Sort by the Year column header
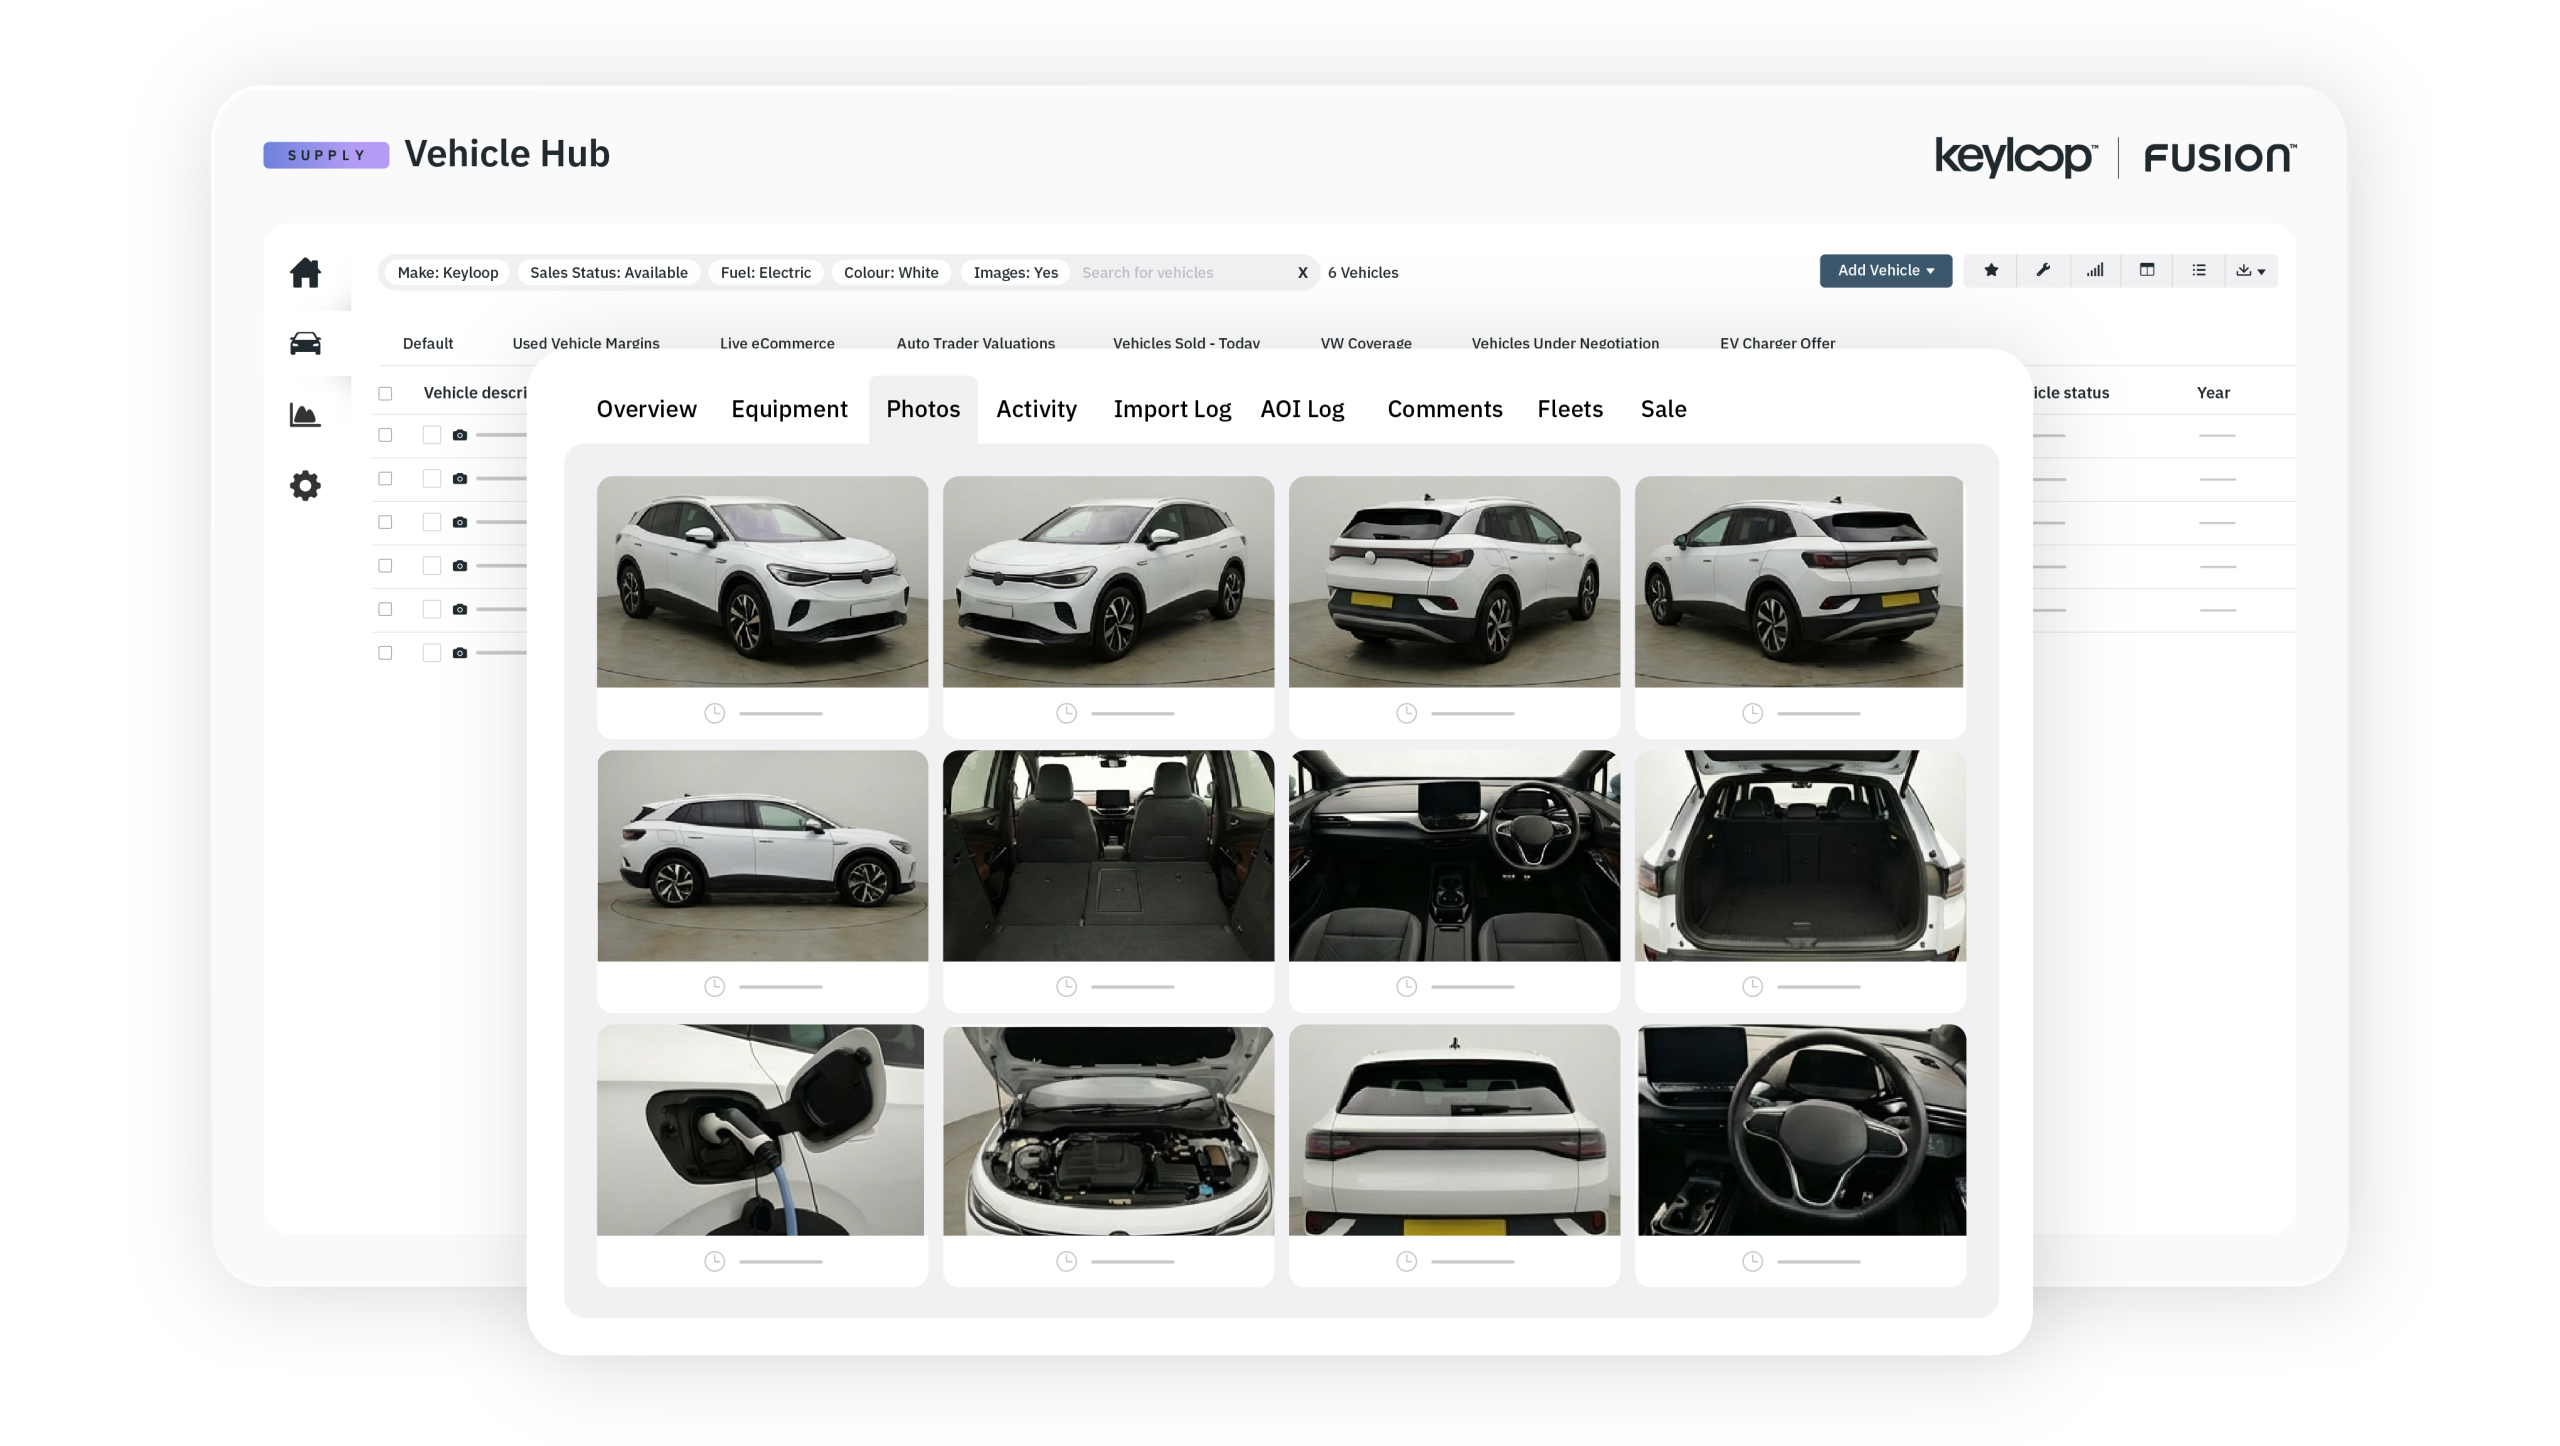Viewport: 2560px width, 1446px height. click(2213, 393)
